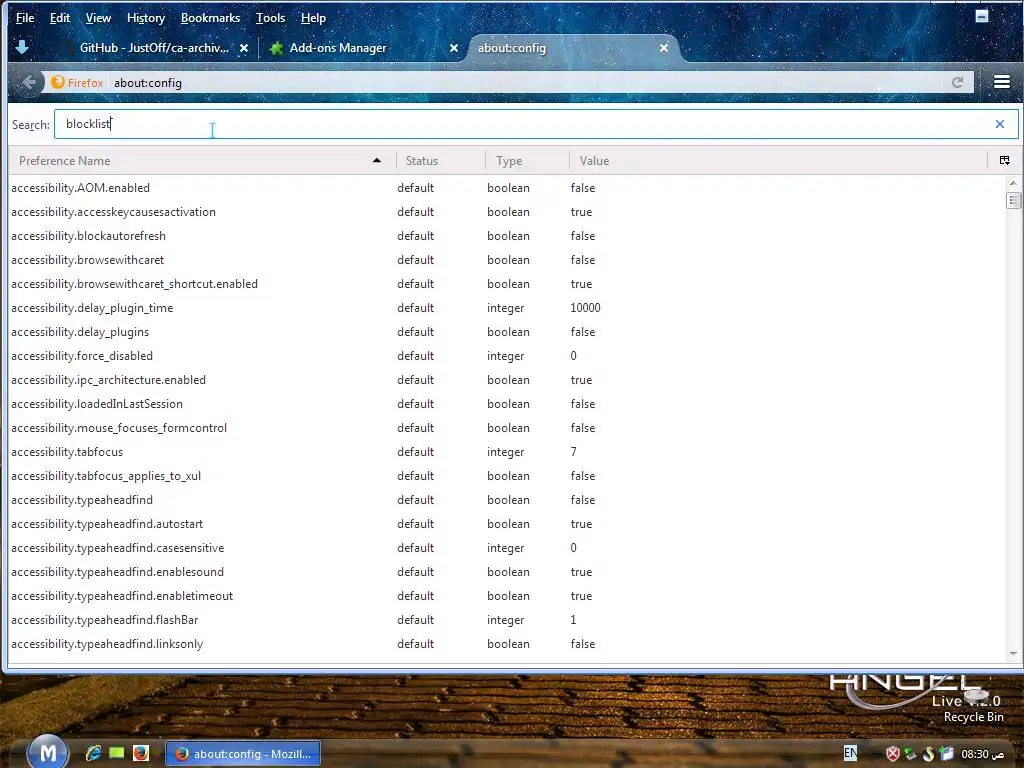Select accessibility.ipc_architecture.enabled row
Image resolution: width=1024 pixels, height=768 pixels.
pos(507,380)
